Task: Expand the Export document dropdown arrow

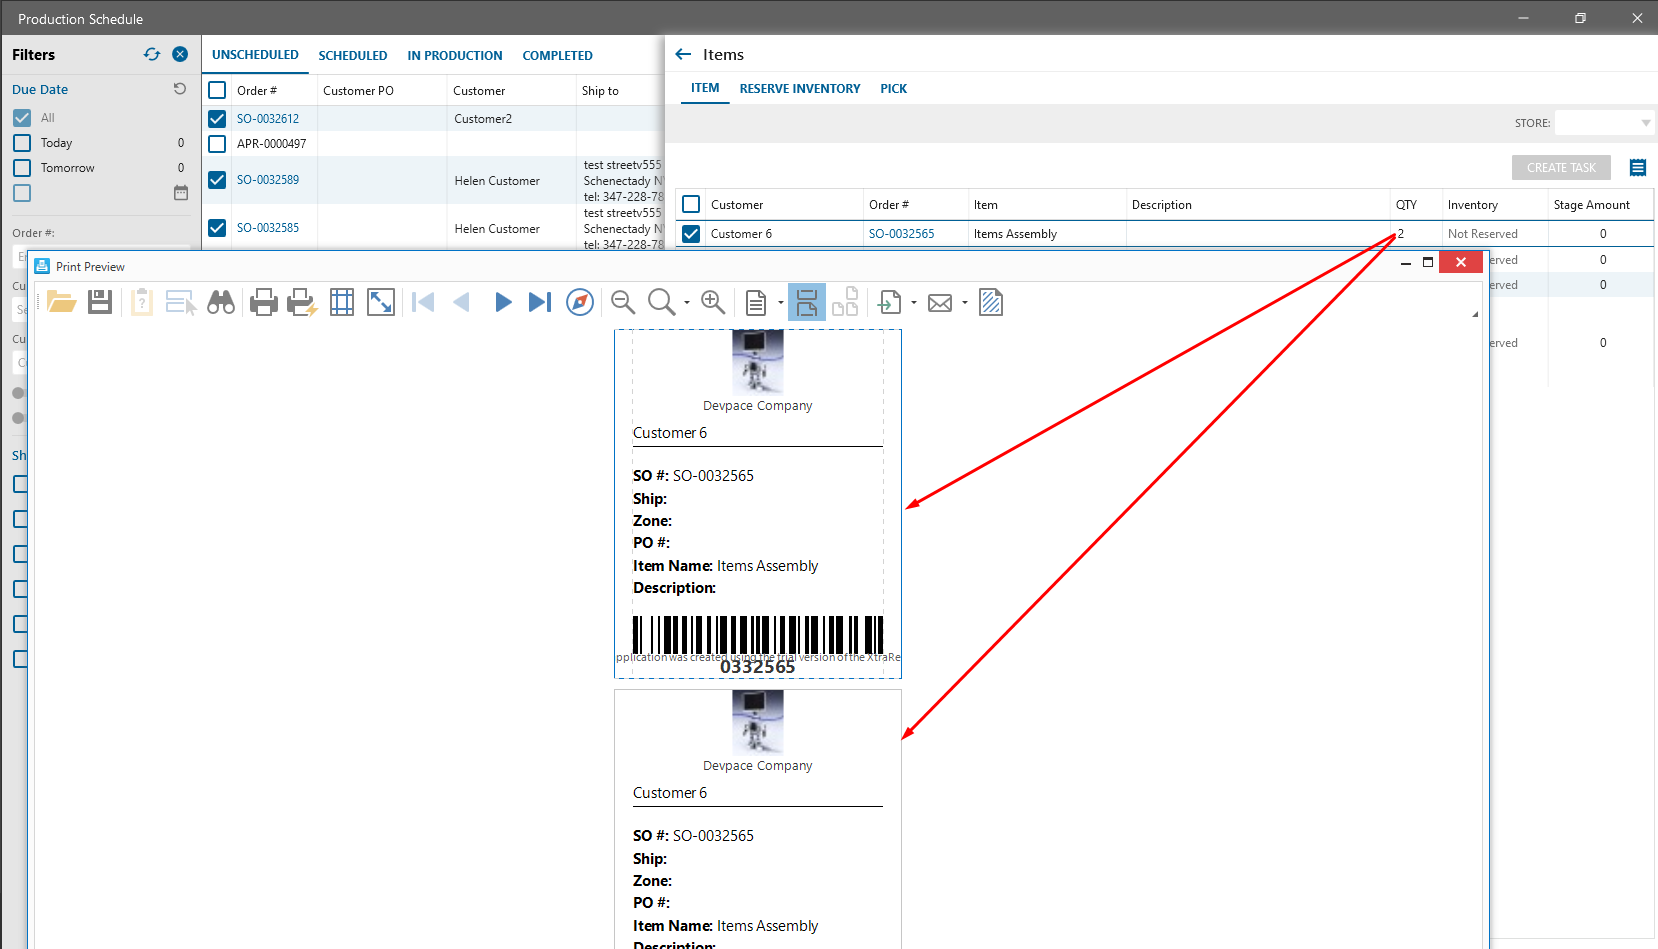Action: click(914, 302)
